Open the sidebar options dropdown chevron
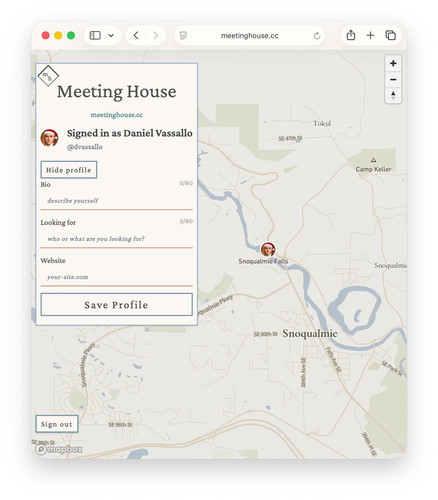The height and width of the screenshot is (500, 438). 111,35
